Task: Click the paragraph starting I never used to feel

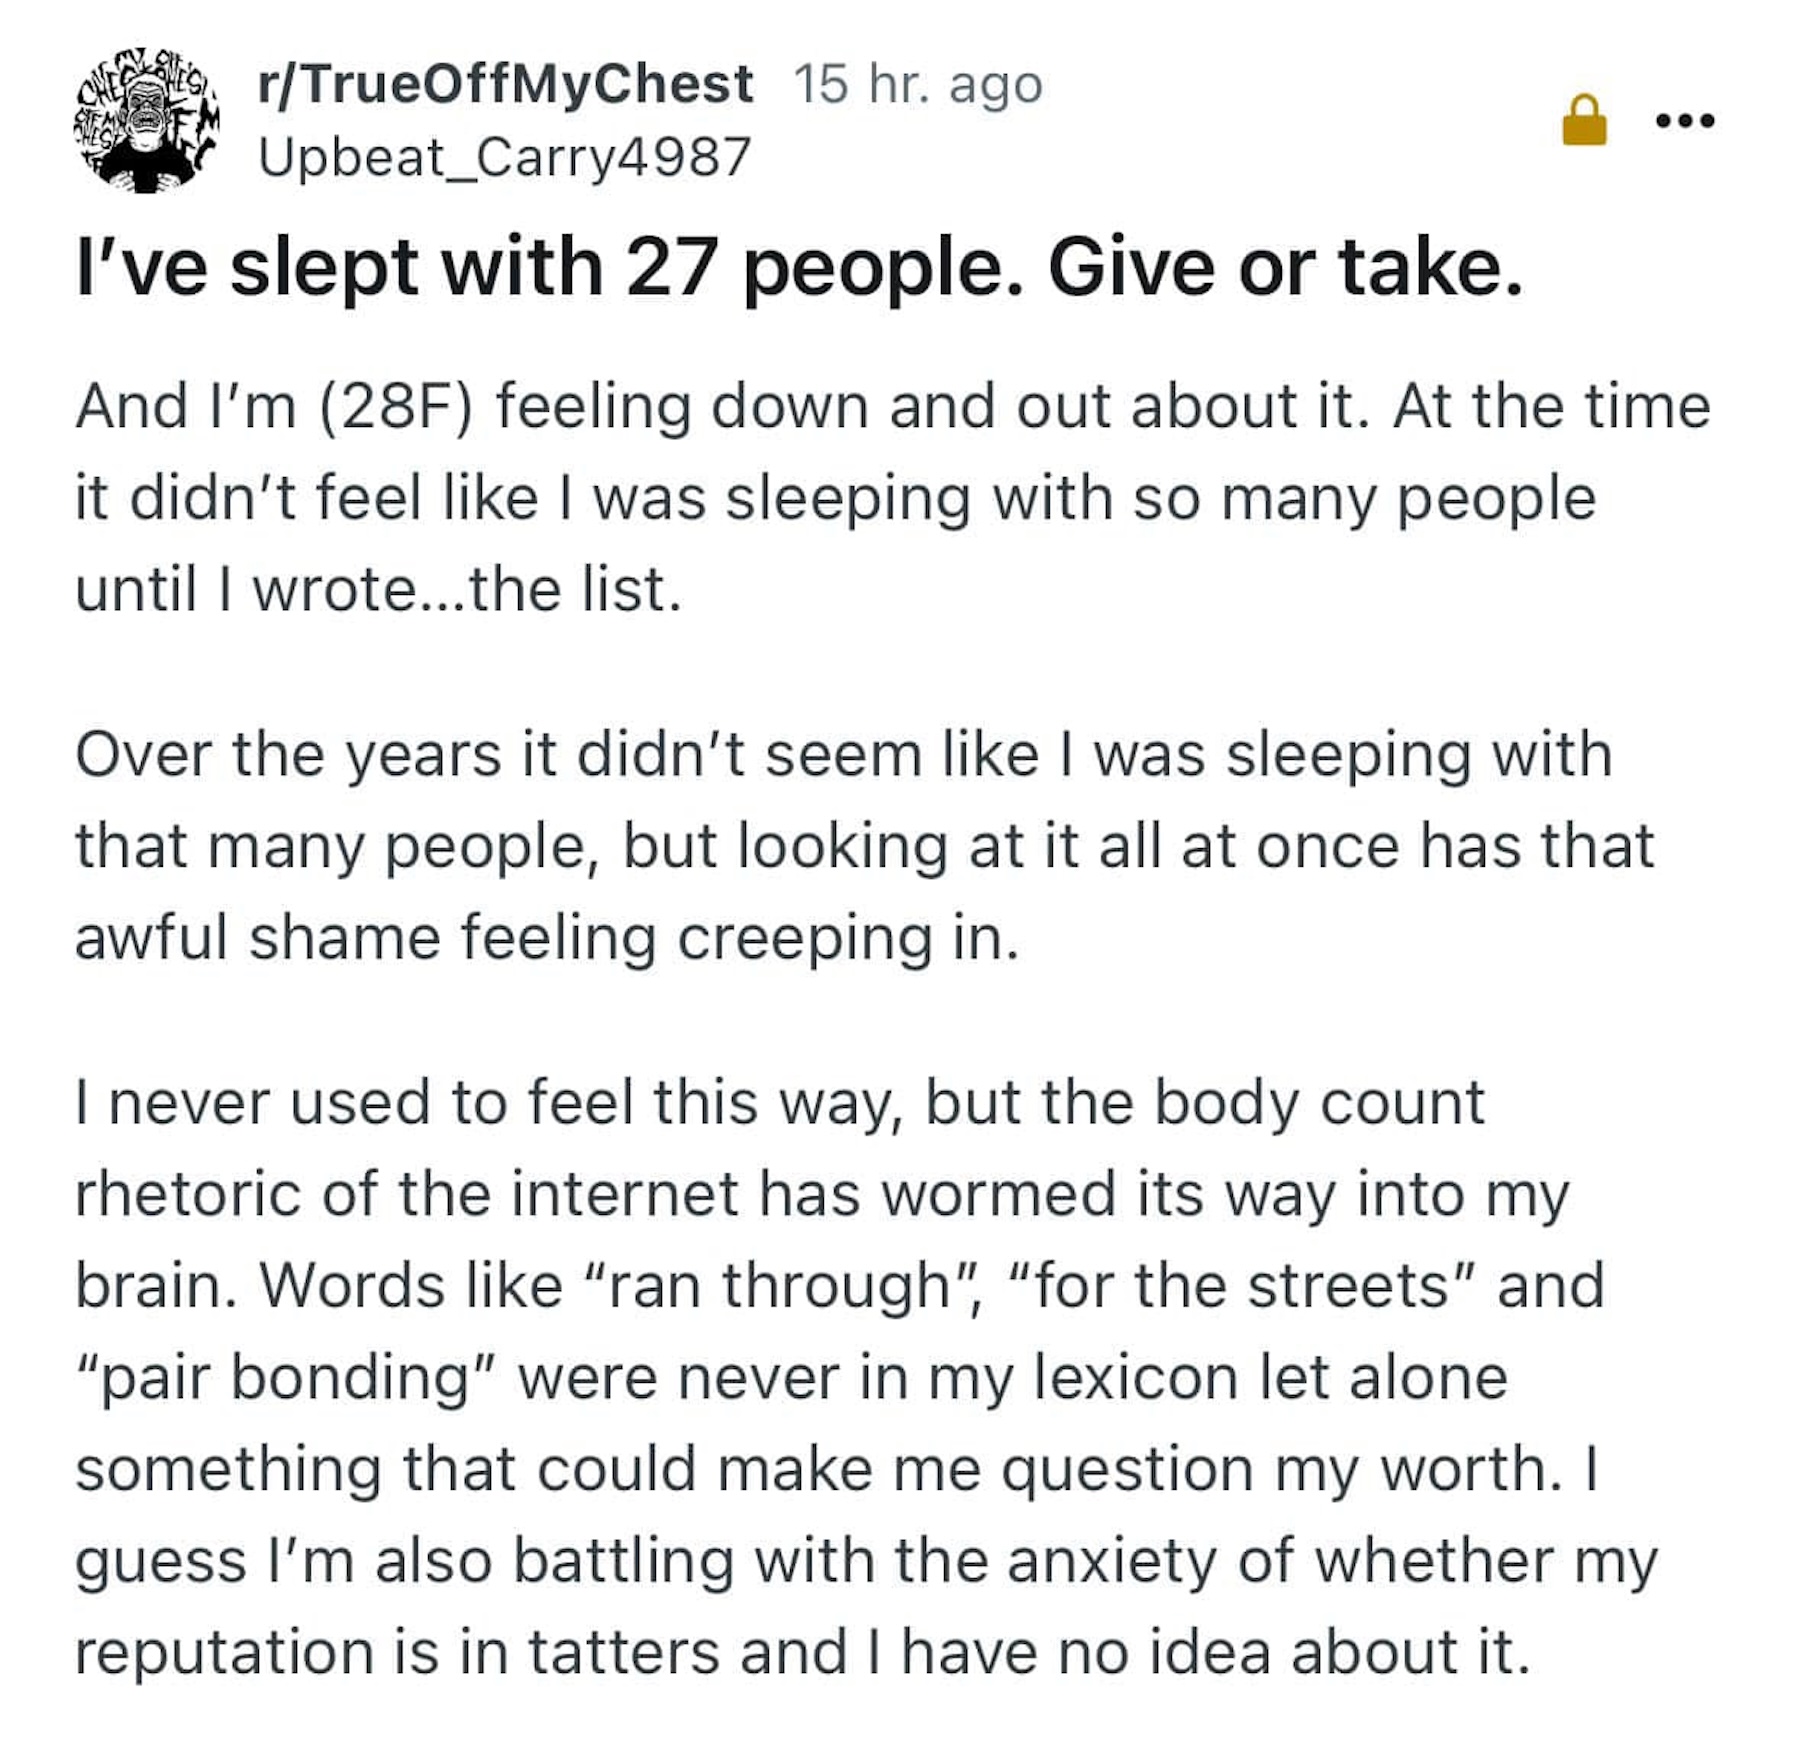Action: point(860,1375)
